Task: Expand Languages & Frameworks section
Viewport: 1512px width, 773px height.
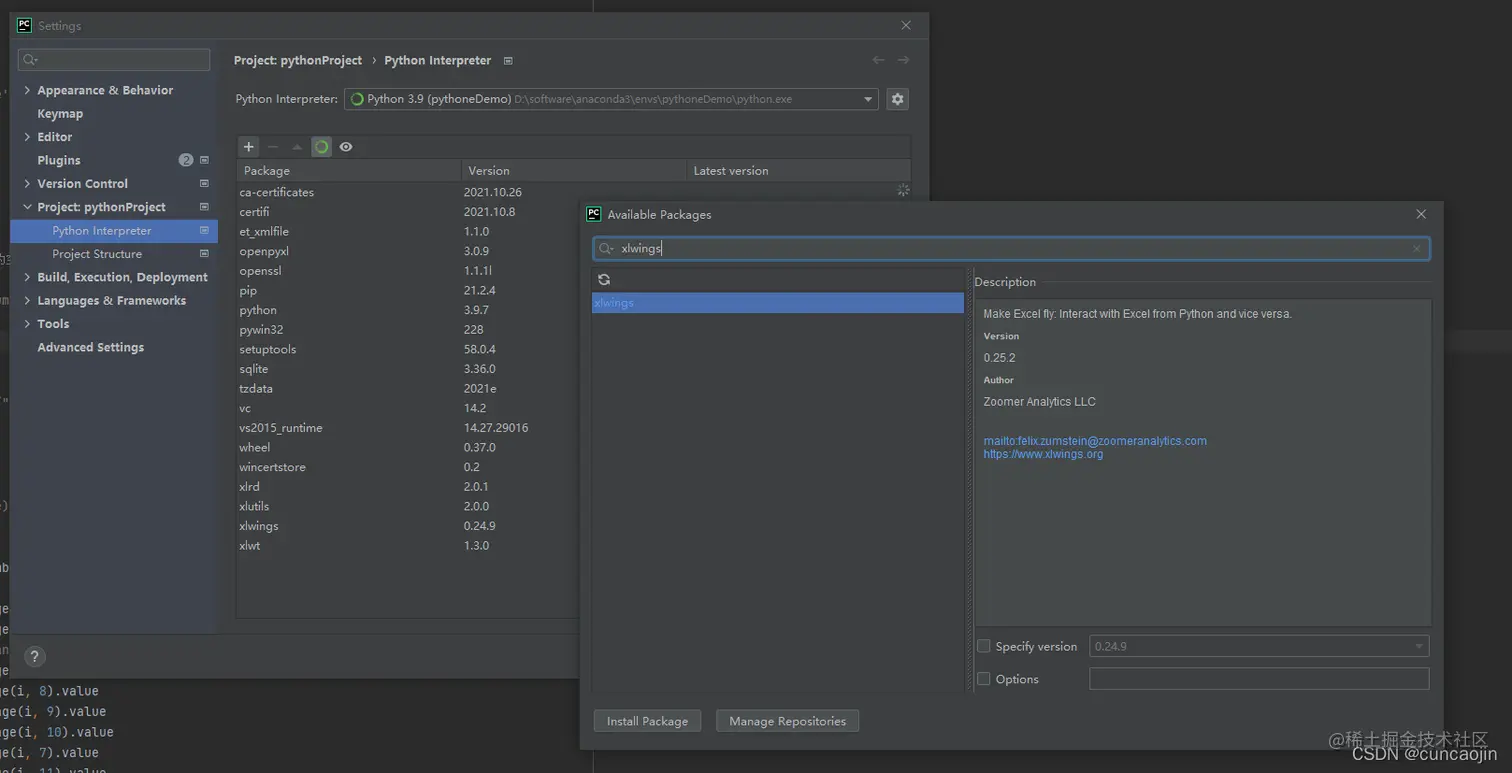Action: point(27,301)
